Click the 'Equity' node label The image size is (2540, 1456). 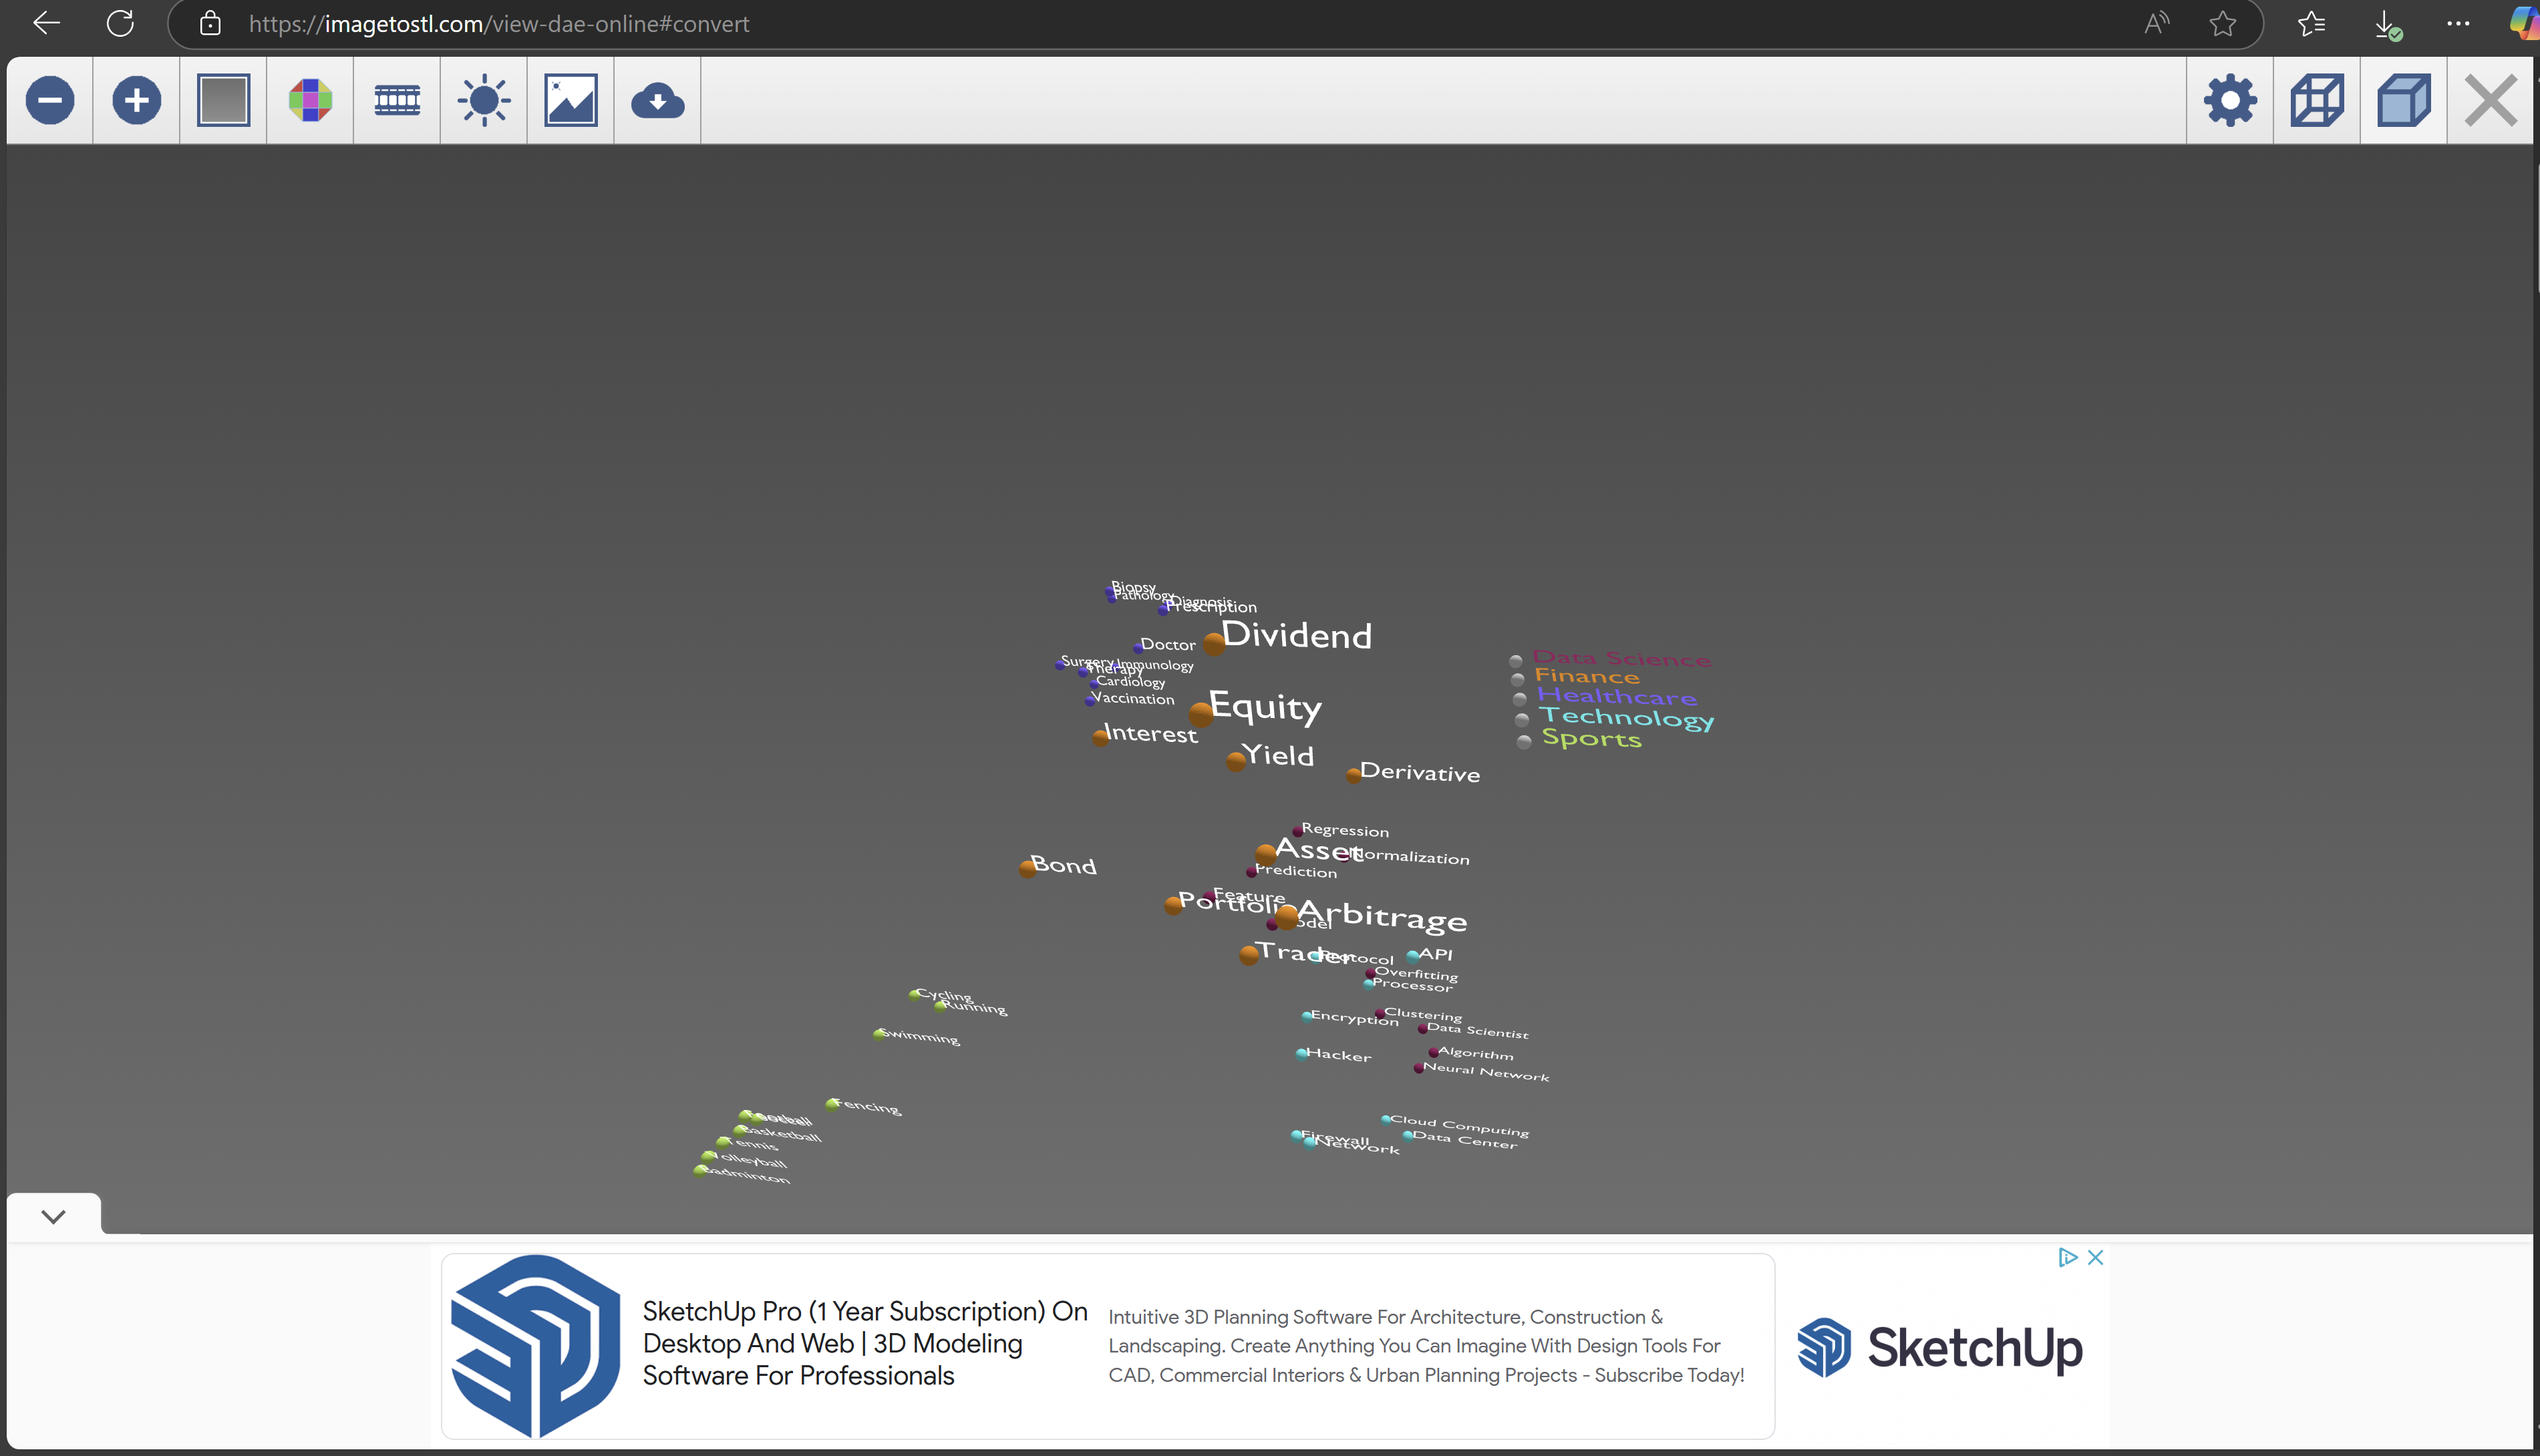(1265, 707)
